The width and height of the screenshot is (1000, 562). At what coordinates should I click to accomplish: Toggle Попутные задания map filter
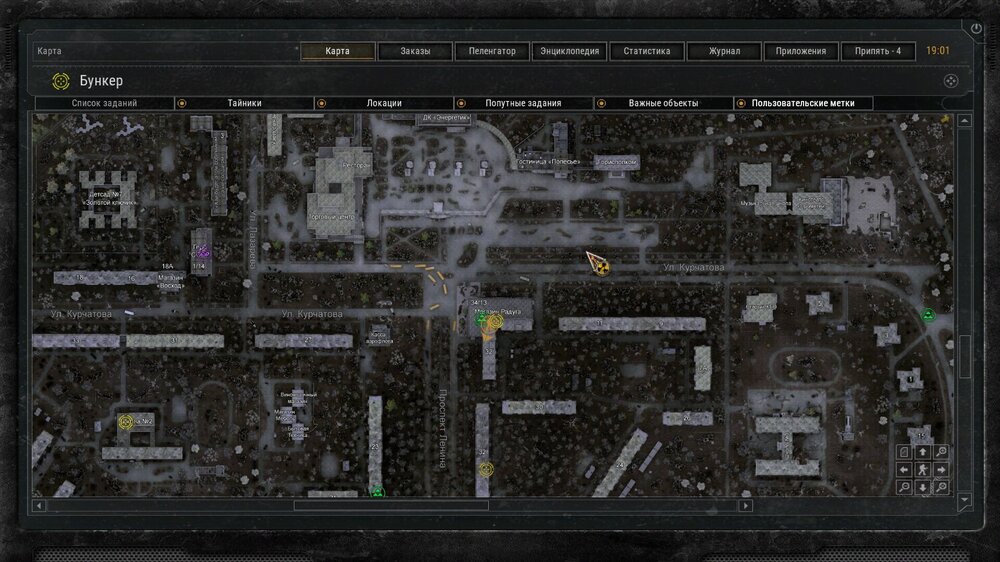point(461,103)
